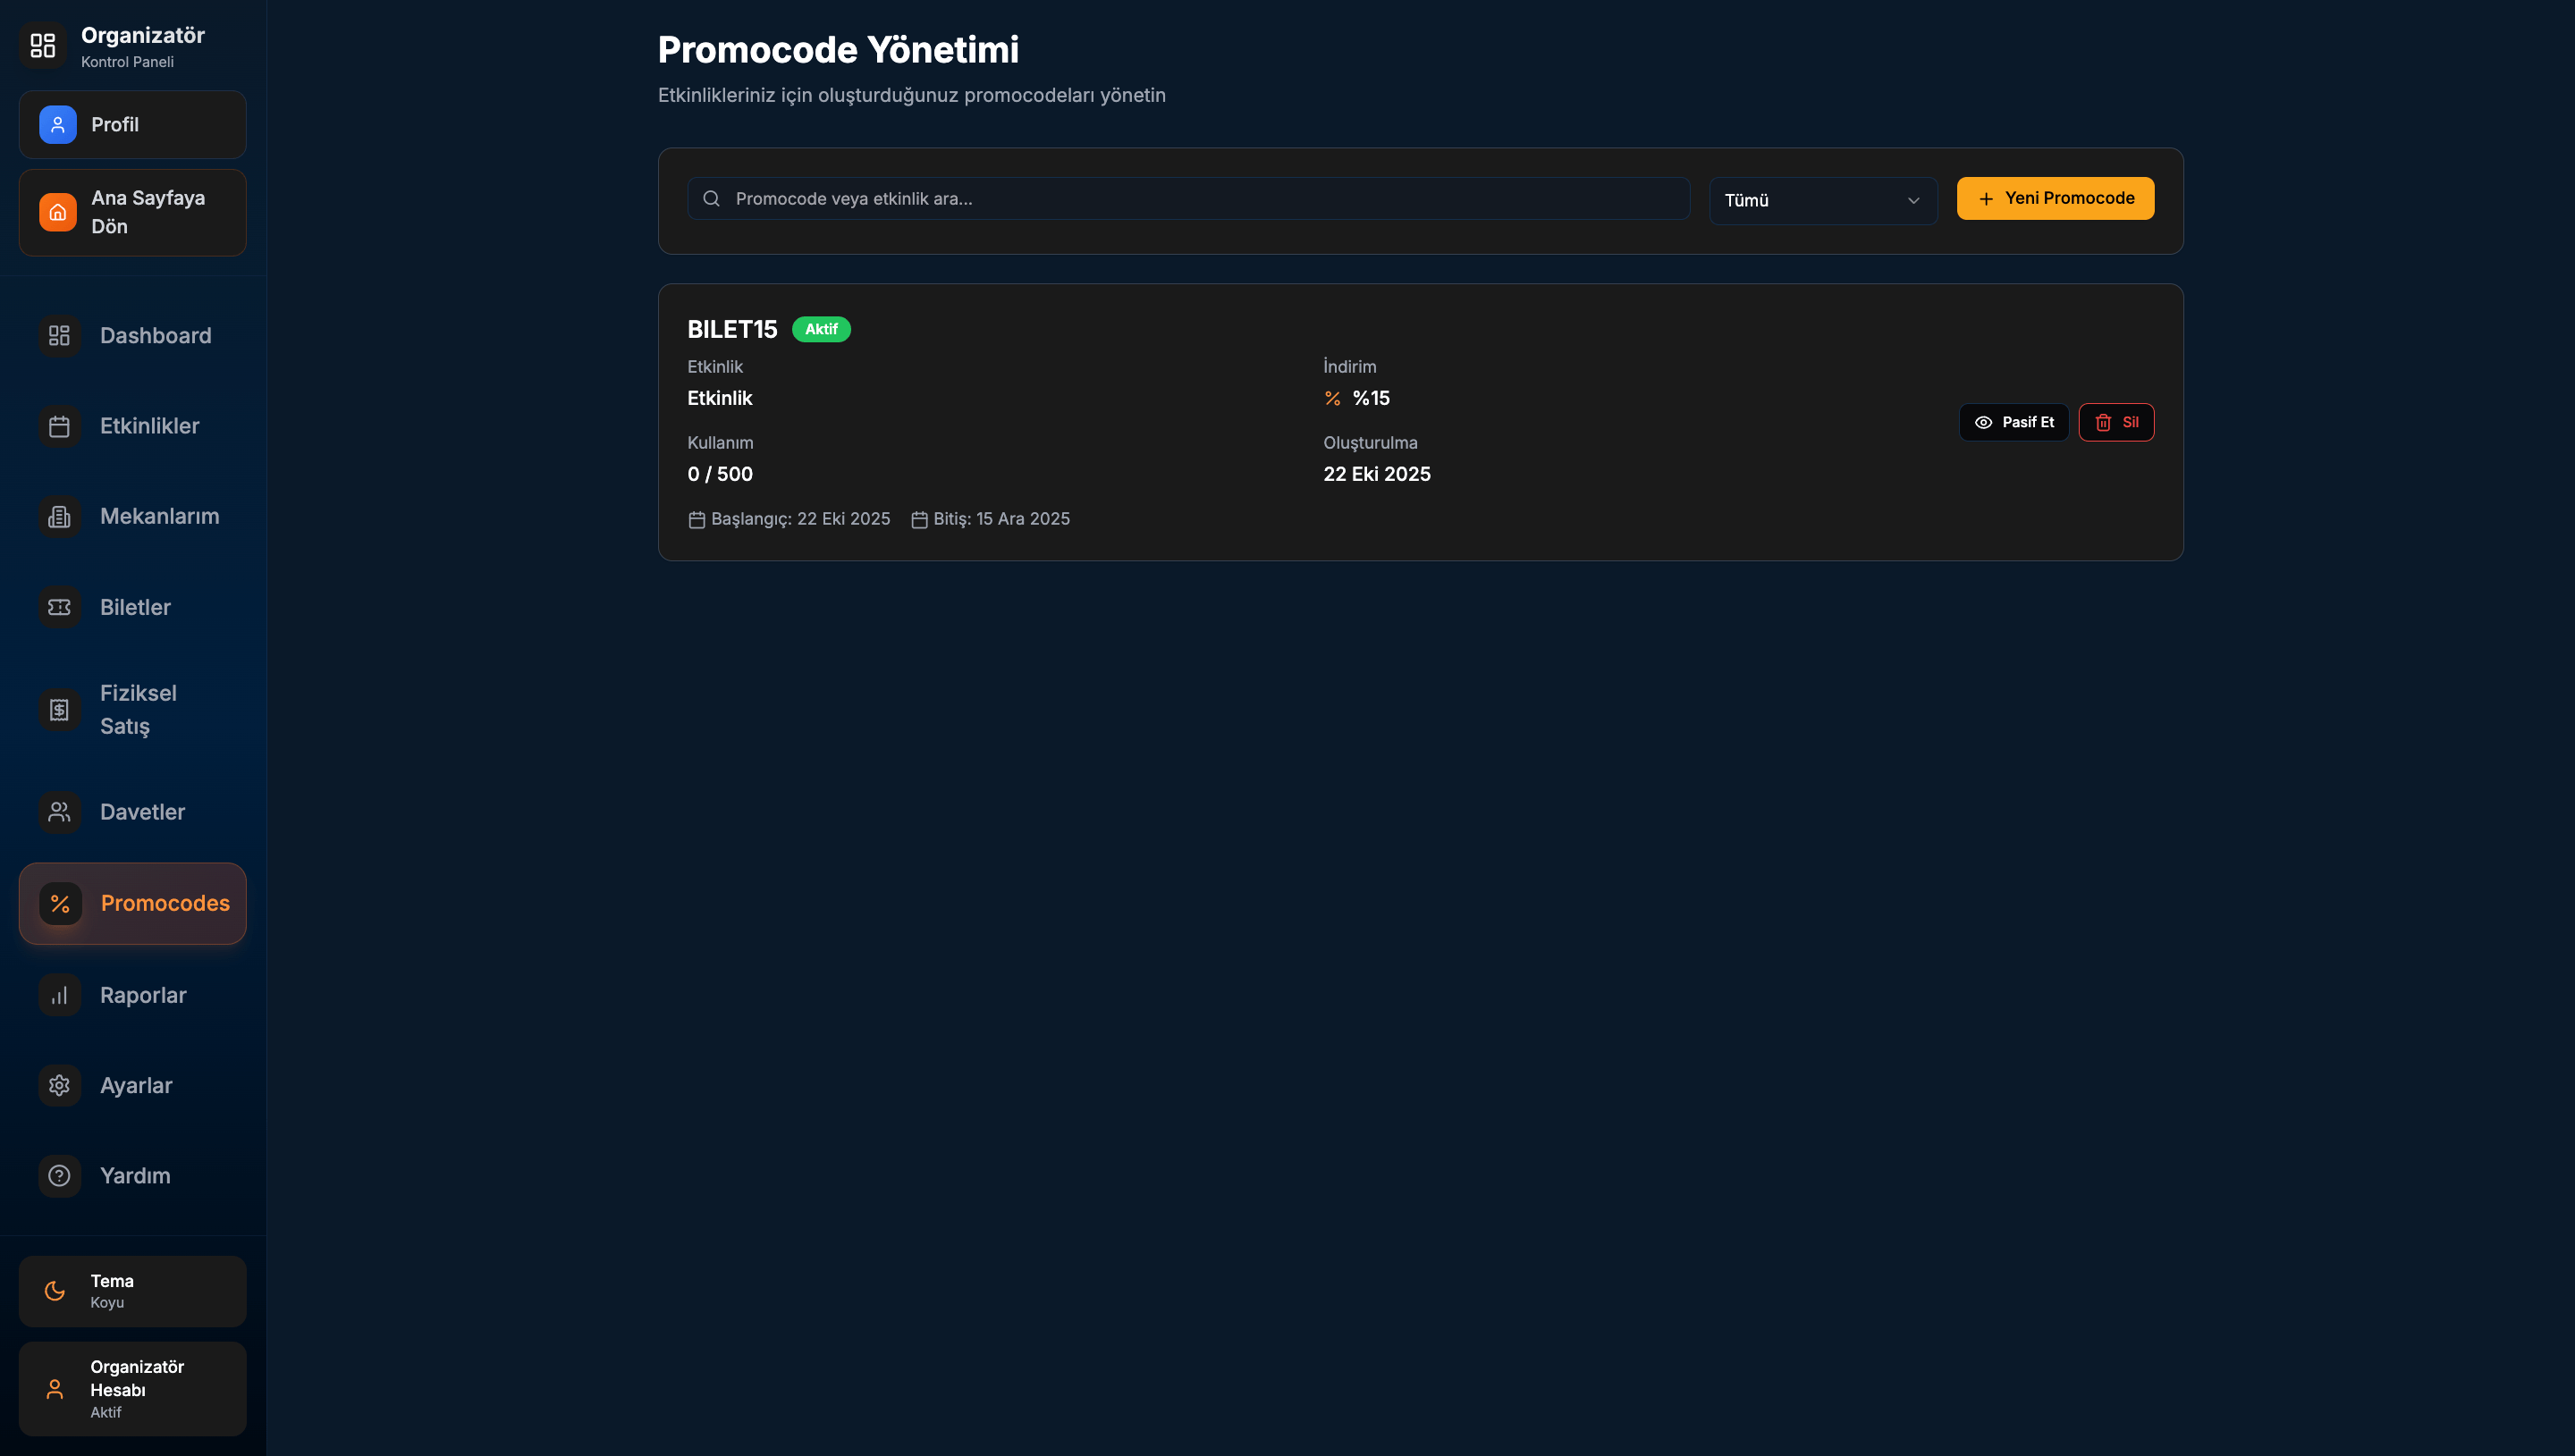Click the Raporlar bar chart icon
This screenshot has width=2575, height=1456.
click(59, 995)
